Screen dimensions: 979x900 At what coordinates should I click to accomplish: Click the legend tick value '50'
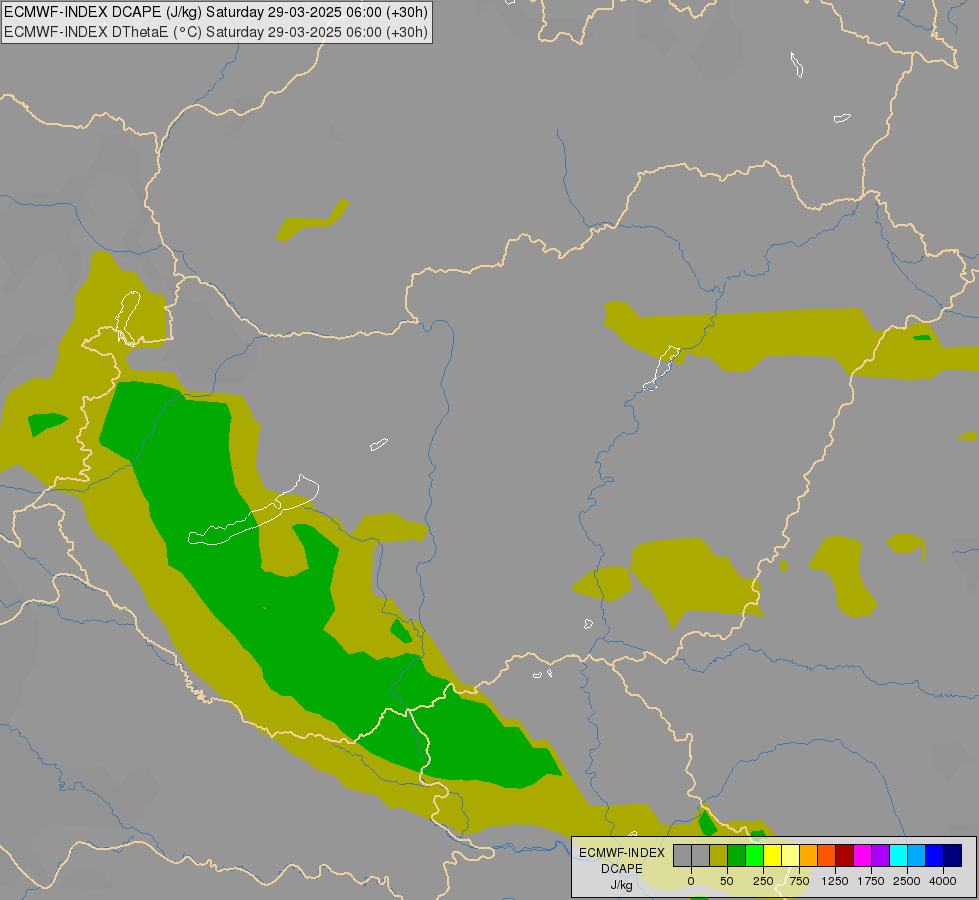pyautogui.click(x=727, y=881)
